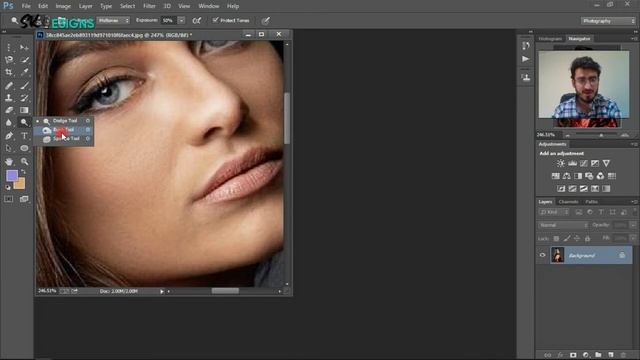Select the Pen tool
The height and width of the screenshot is (360, 640).
tap(9, 136)
